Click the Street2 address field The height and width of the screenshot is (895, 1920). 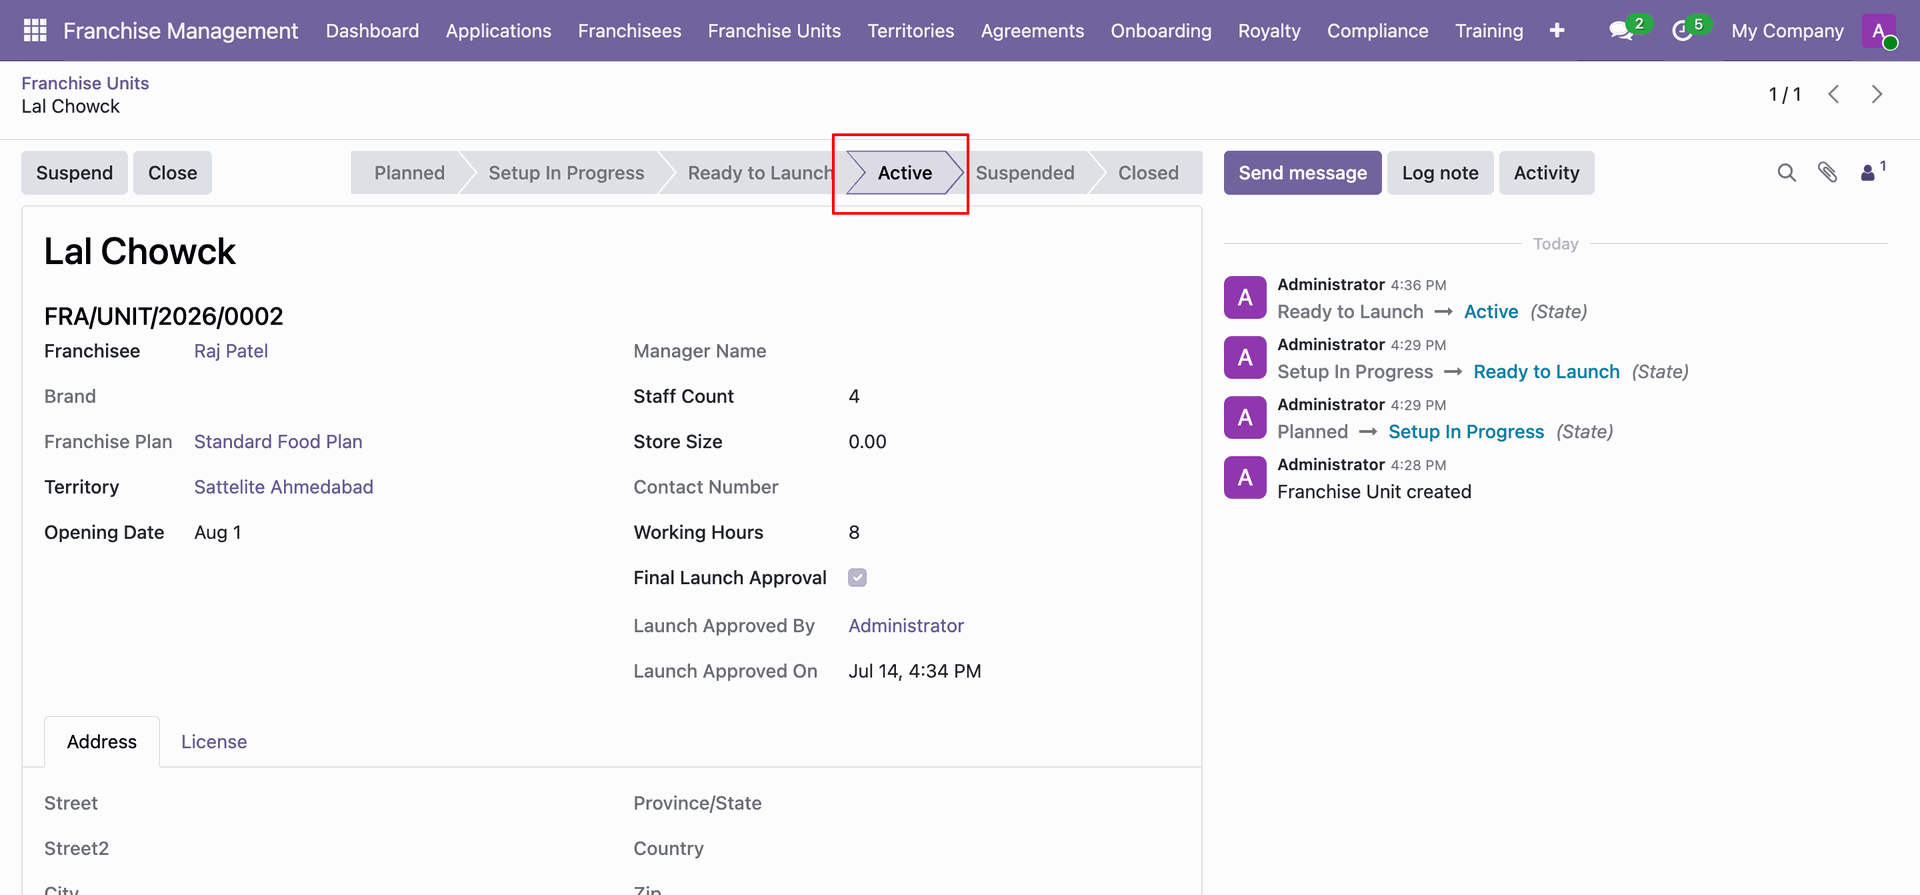[390, 849]
